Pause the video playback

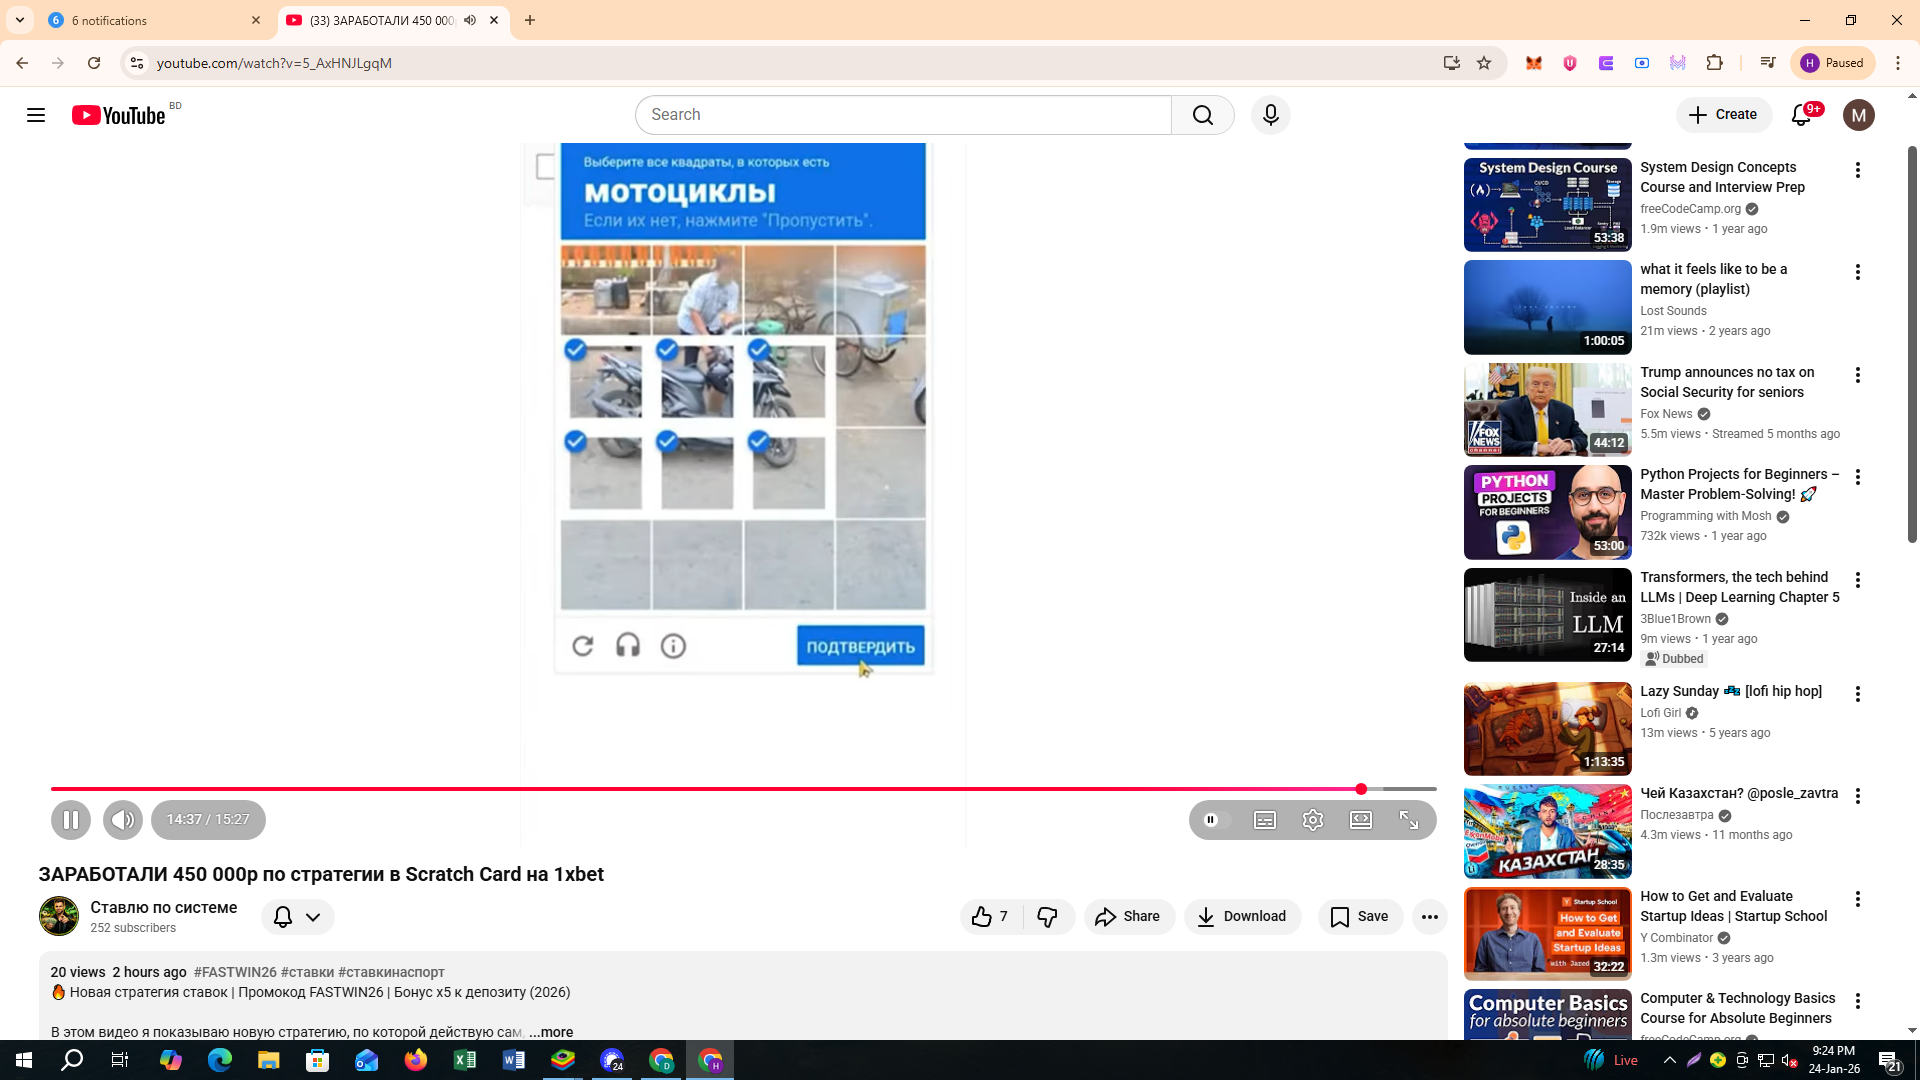point(71,820)
